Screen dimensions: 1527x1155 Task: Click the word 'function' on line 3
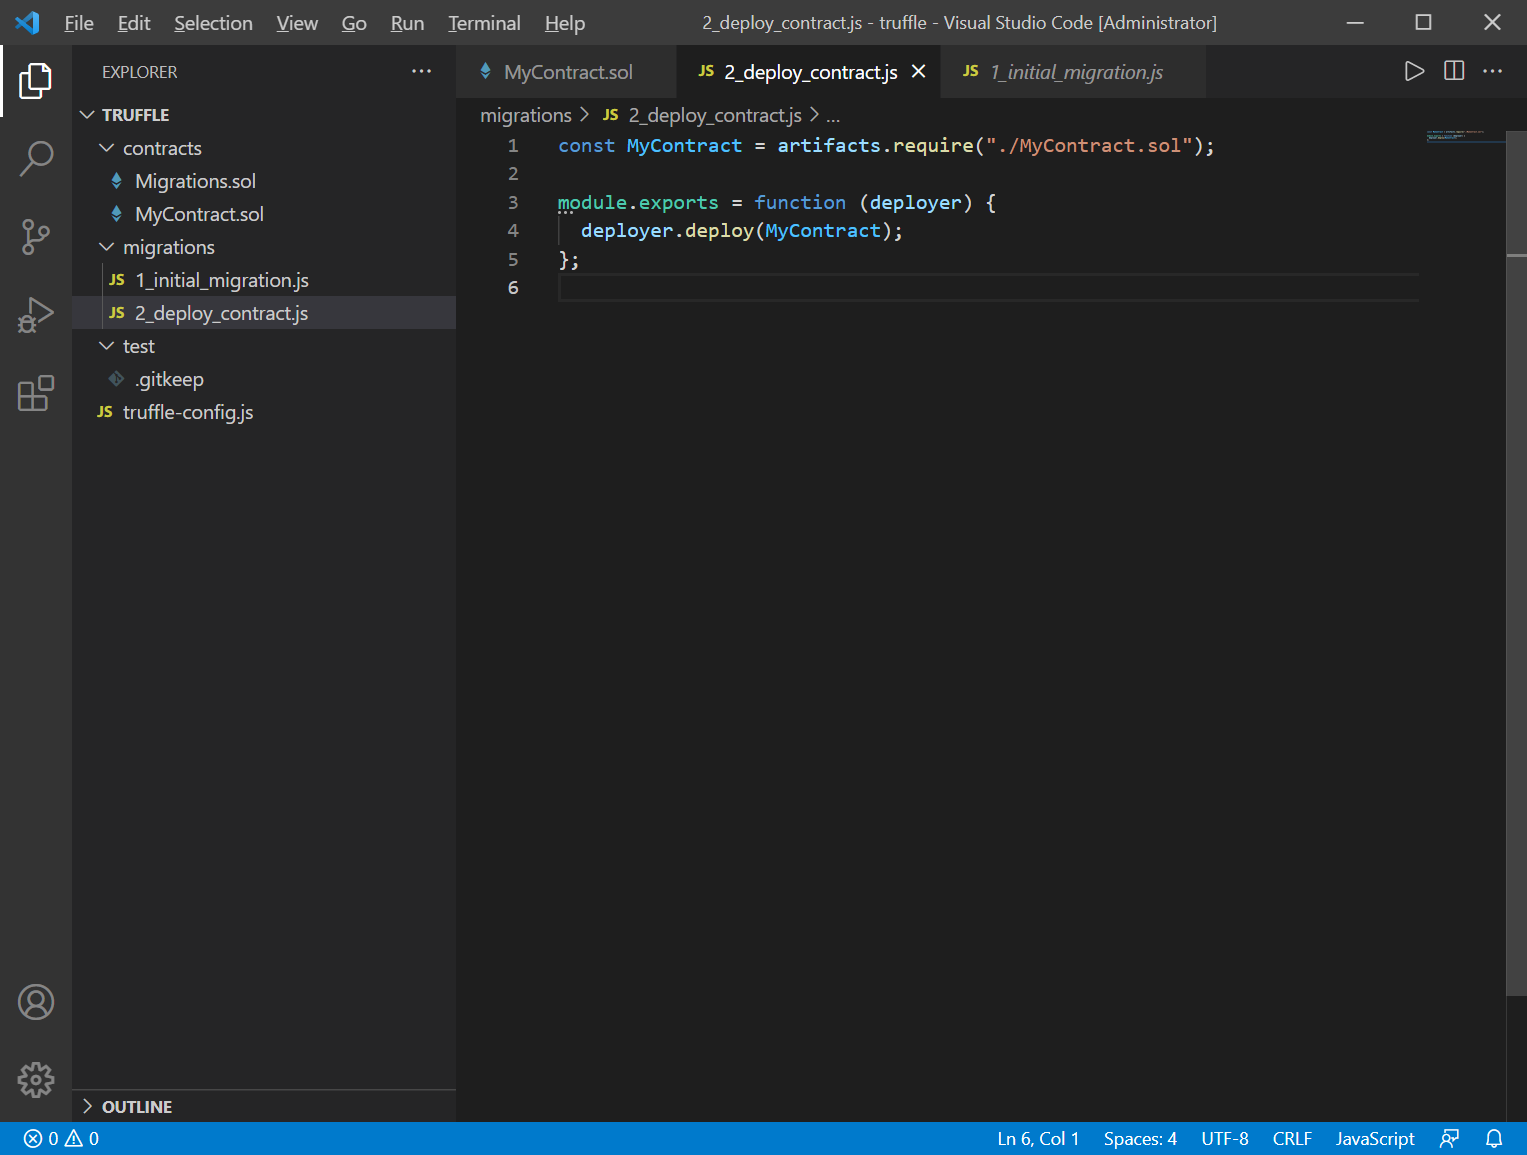tap(800, 202)
